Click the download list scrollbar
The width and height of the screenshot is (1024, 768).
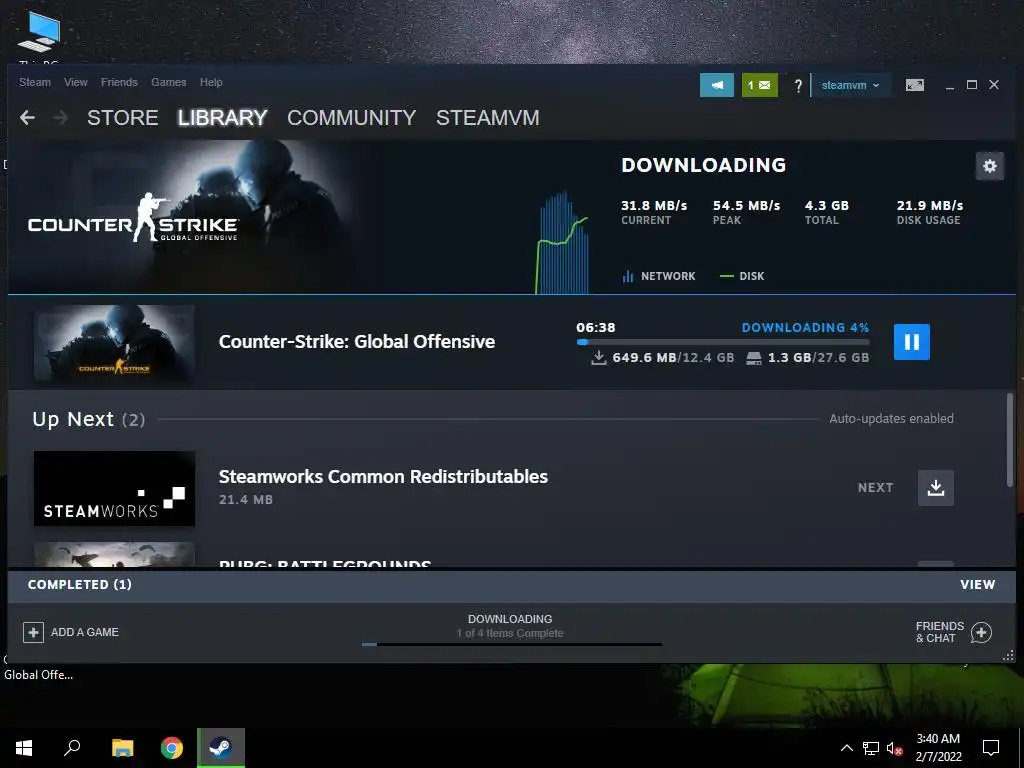pos(1011,439)
